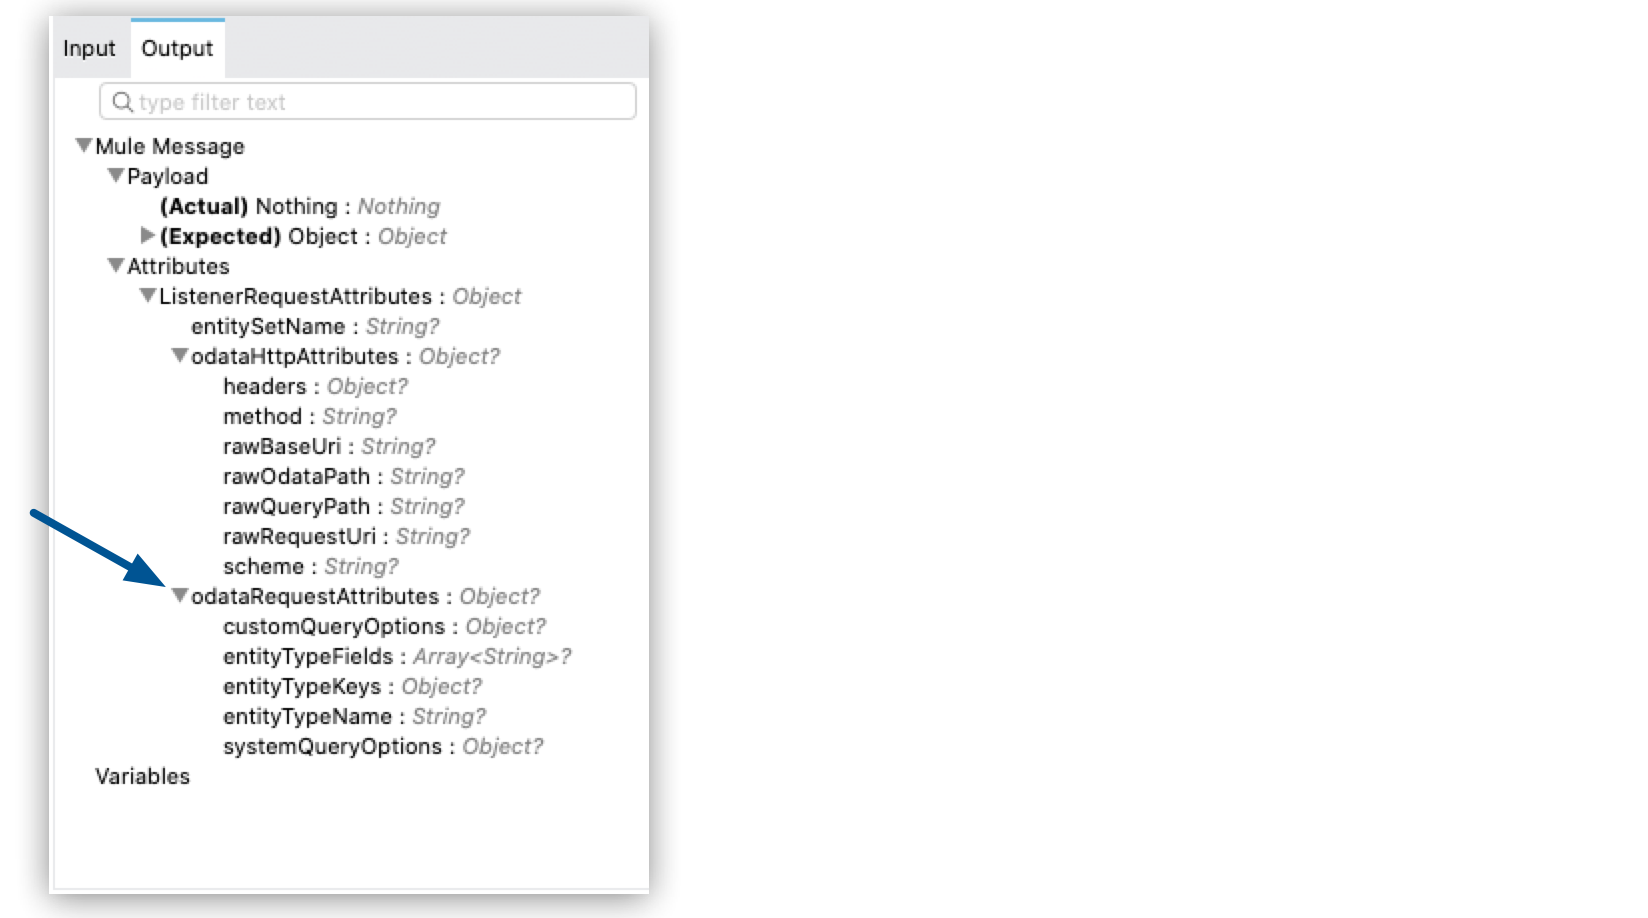Select the headers attribute

coord(266,386)
